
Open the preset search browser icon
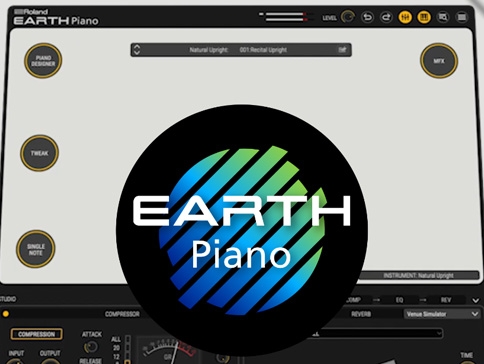(443, 17)
